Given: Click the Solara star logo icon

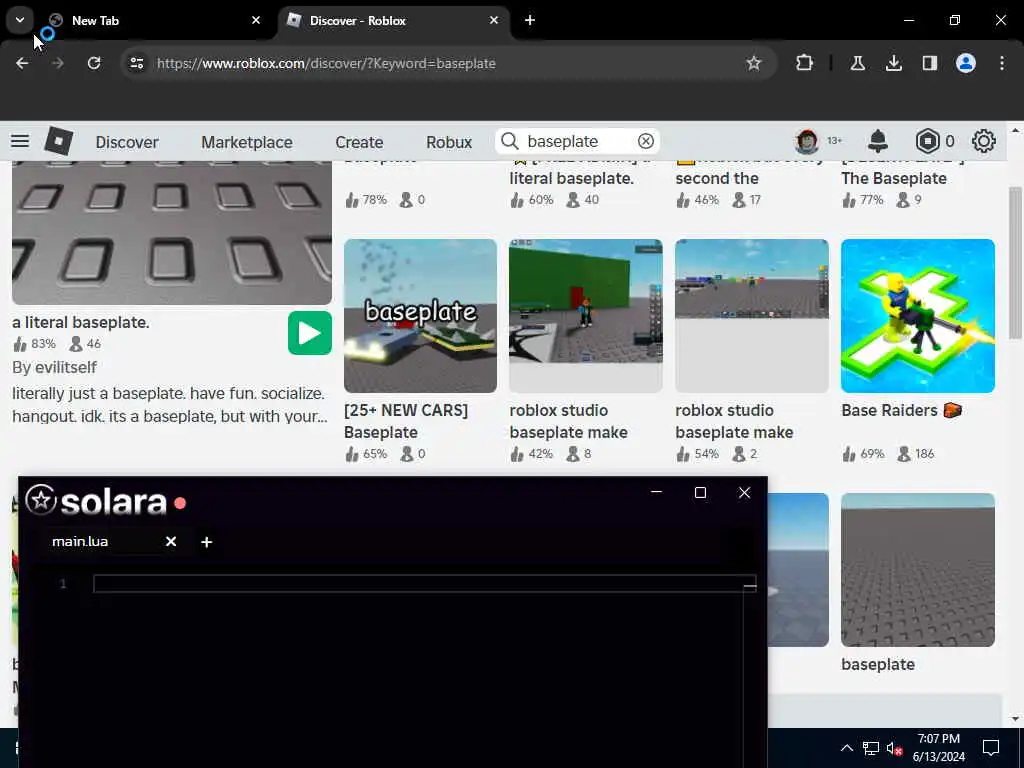Looking at the screenshot, I should 40,500.
